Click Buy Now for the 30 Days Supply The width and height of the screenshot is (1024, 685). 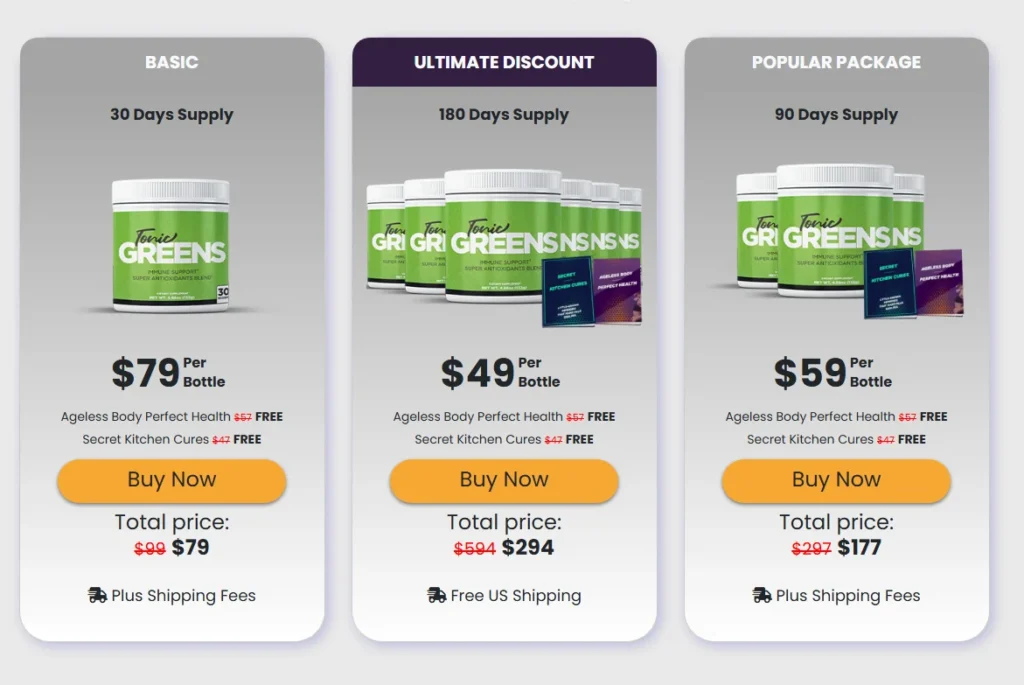171,480
